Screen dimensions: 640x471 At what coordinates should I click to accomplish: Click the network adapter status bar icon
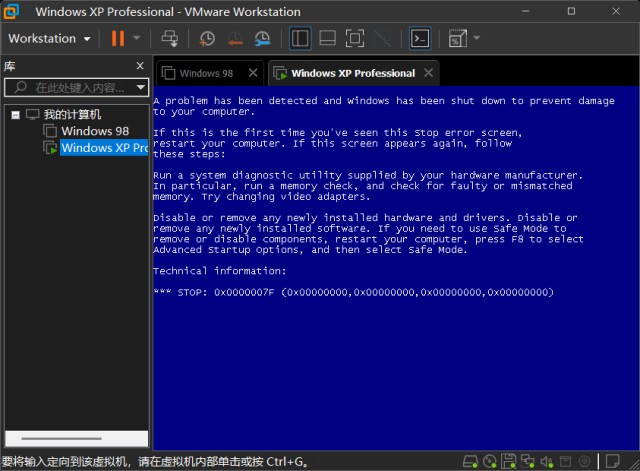(x=527, y=462)
